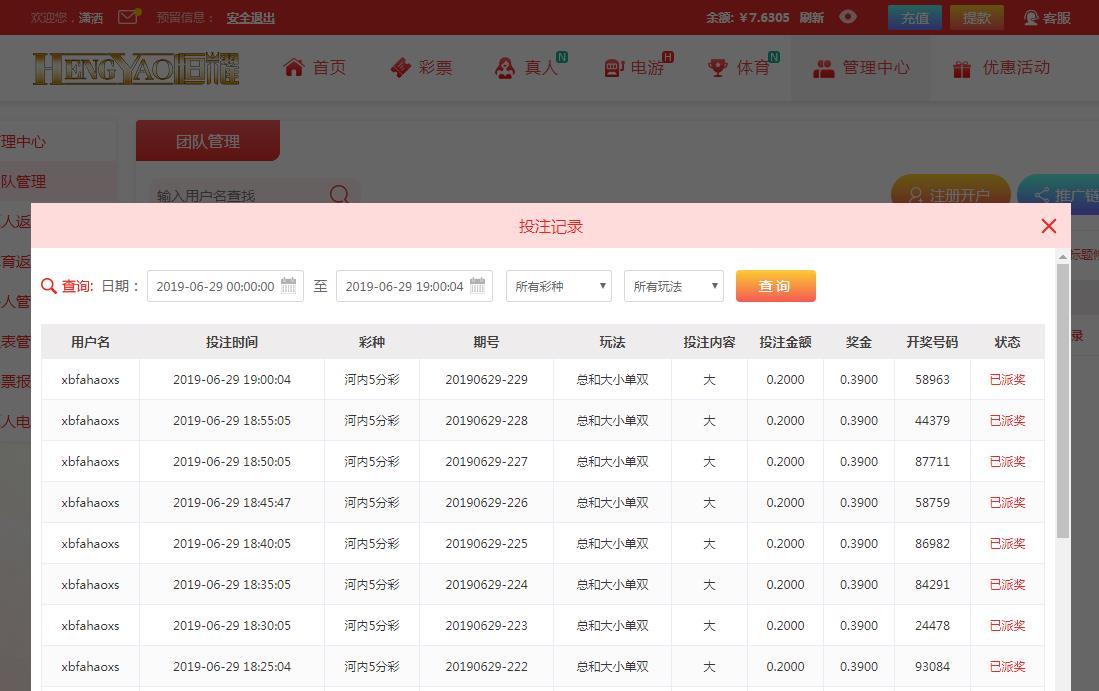Click the 期号 column header
Image resolution: width=1099 pixels, height=691 pixels.
(486, 342)
